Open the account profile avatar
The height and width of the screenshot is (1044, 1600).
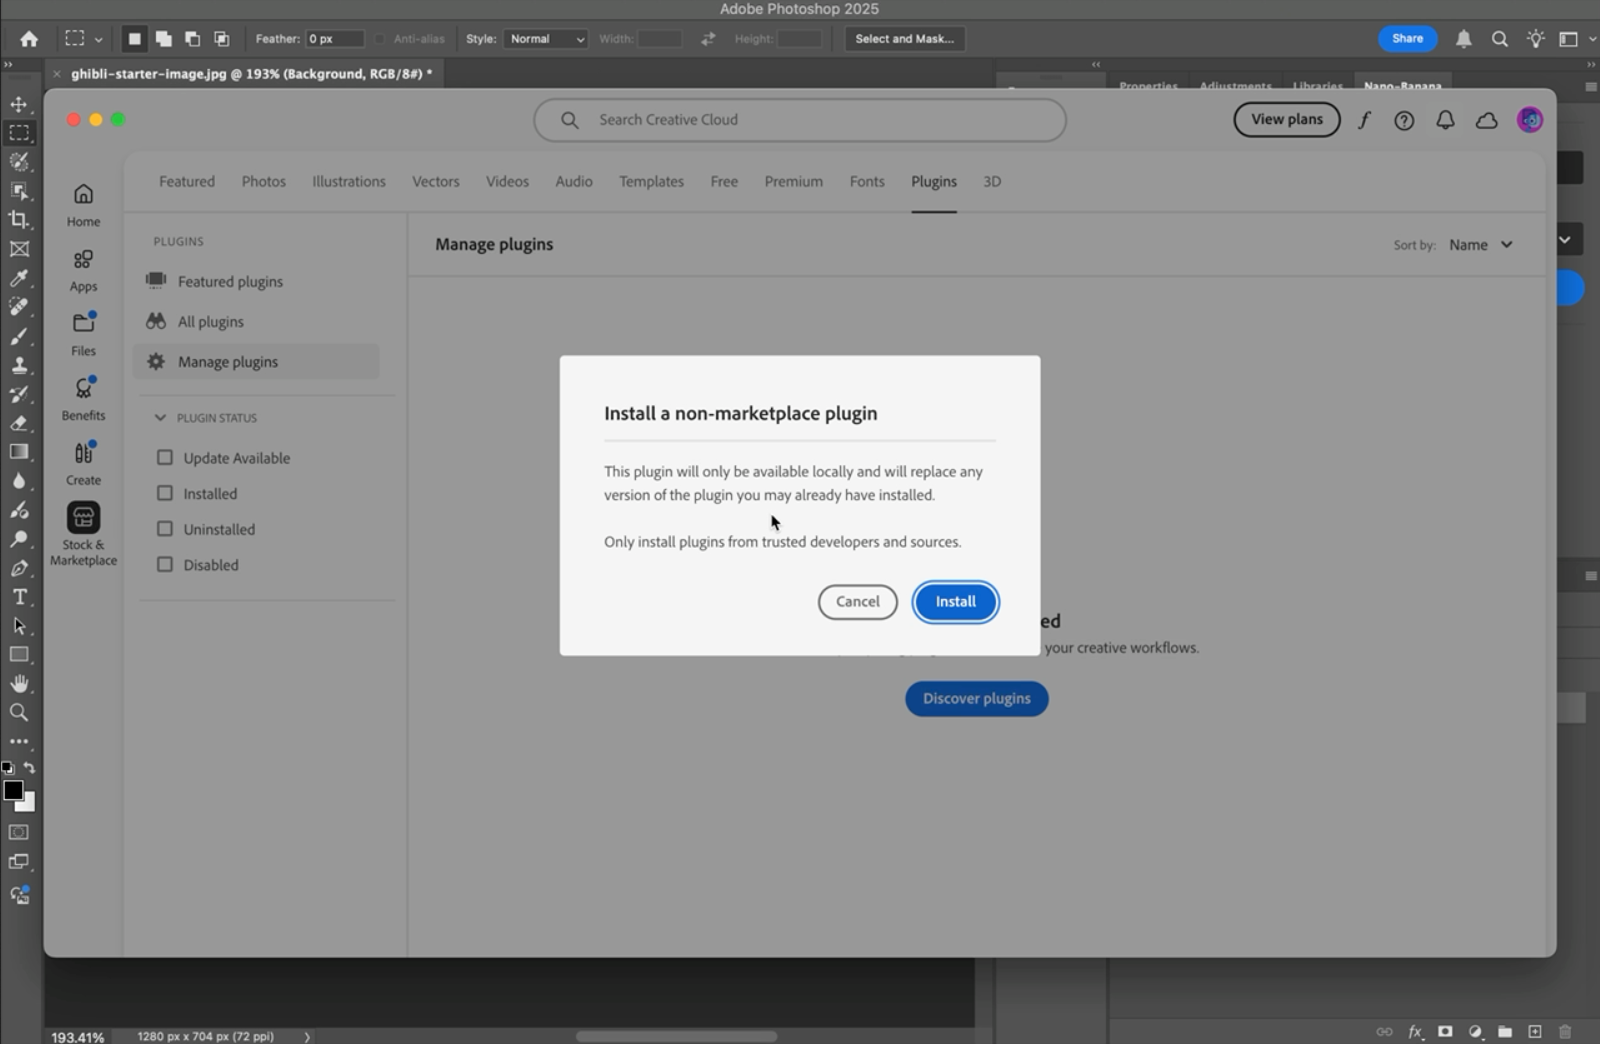tap(1530, 120)
